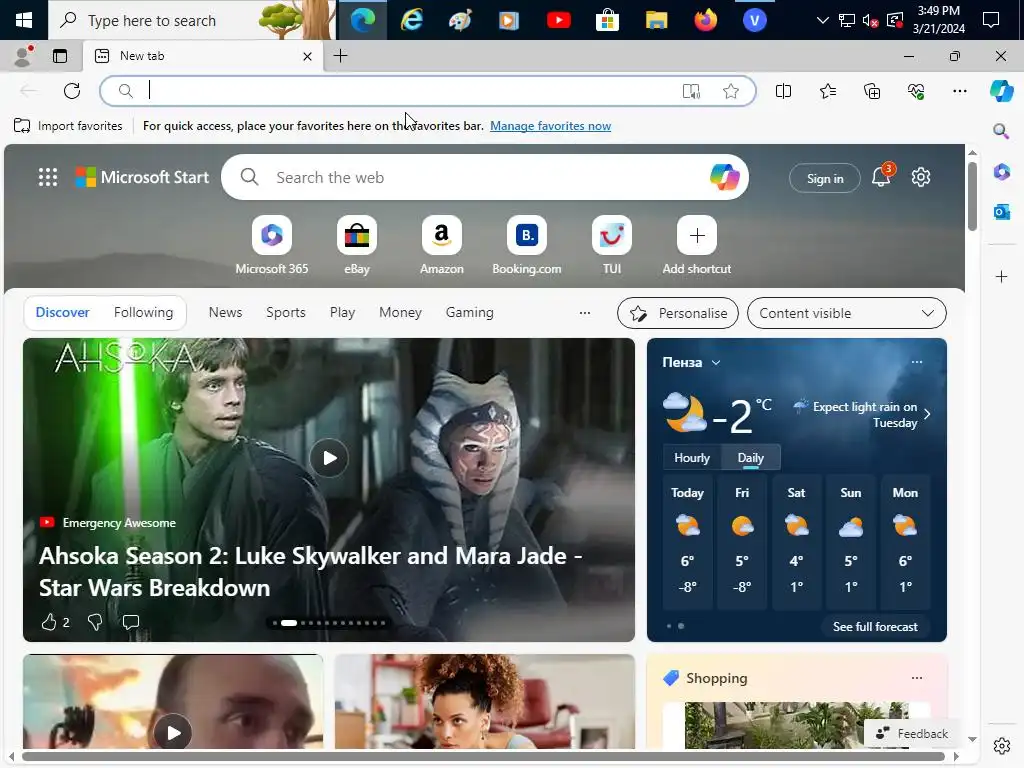Open the weather card more options menu
This screenshot has height=768, width=1024.
pos(917,362)
